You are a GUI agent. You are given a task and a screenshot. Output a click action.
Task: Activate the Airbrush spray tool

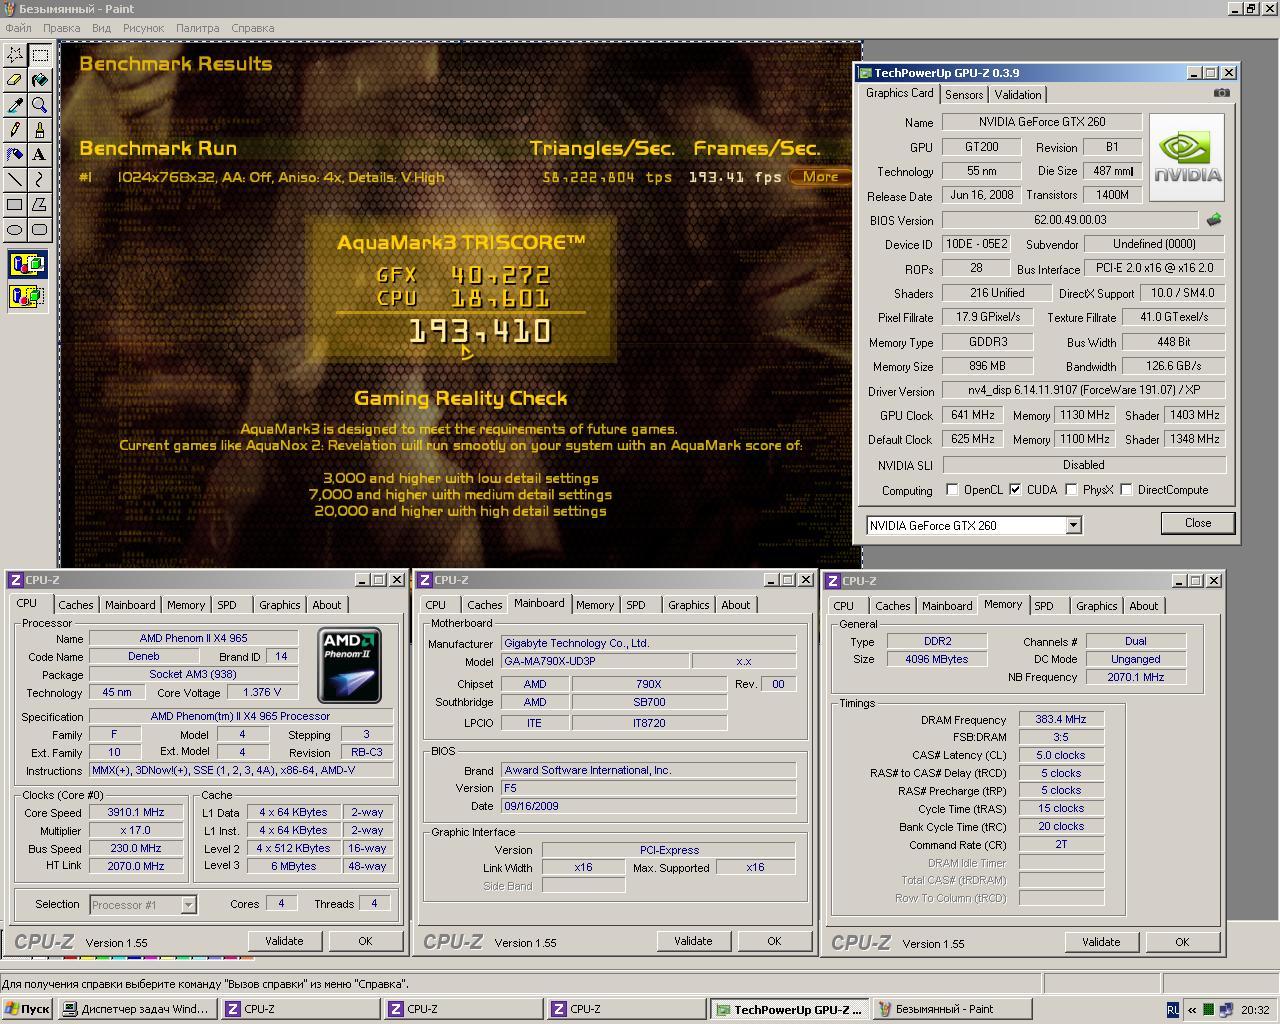tap(15, 155)
